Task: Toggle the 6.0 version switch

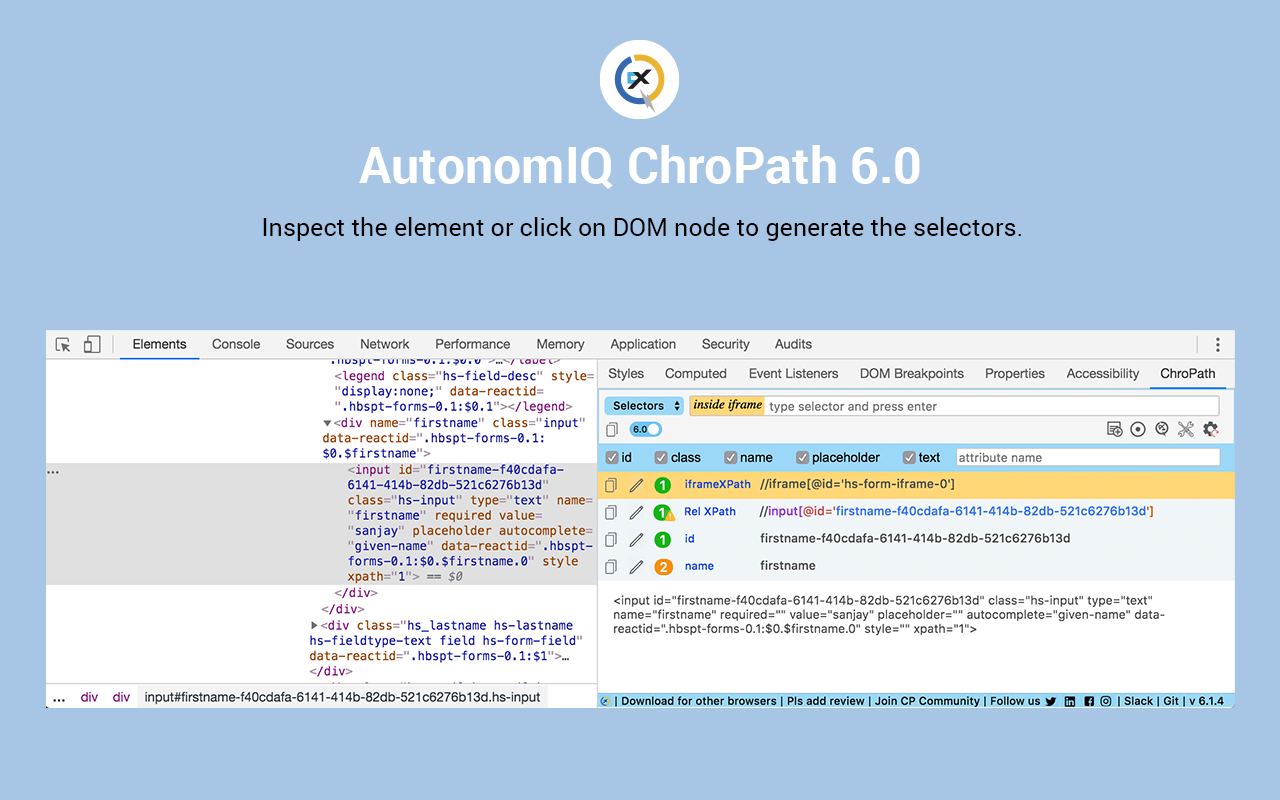Action: (x=645, y=429)
